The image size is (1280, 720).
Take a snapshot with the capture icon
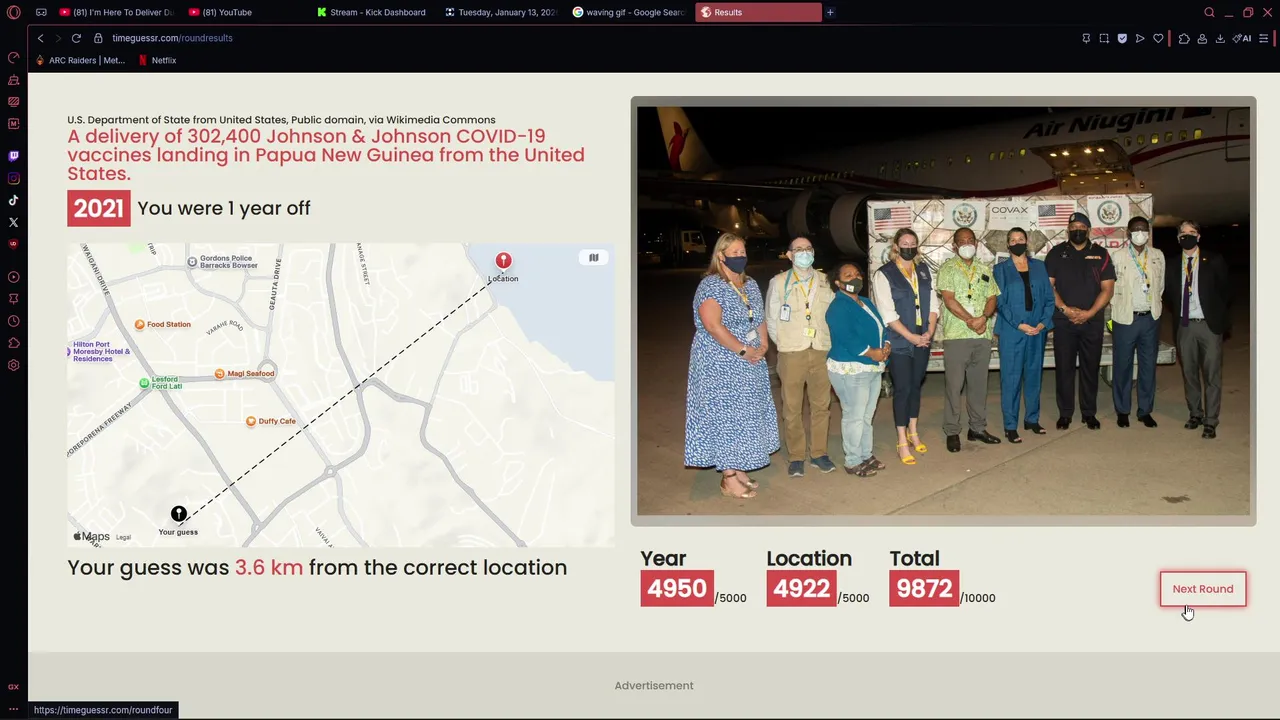pos(1104,38)
